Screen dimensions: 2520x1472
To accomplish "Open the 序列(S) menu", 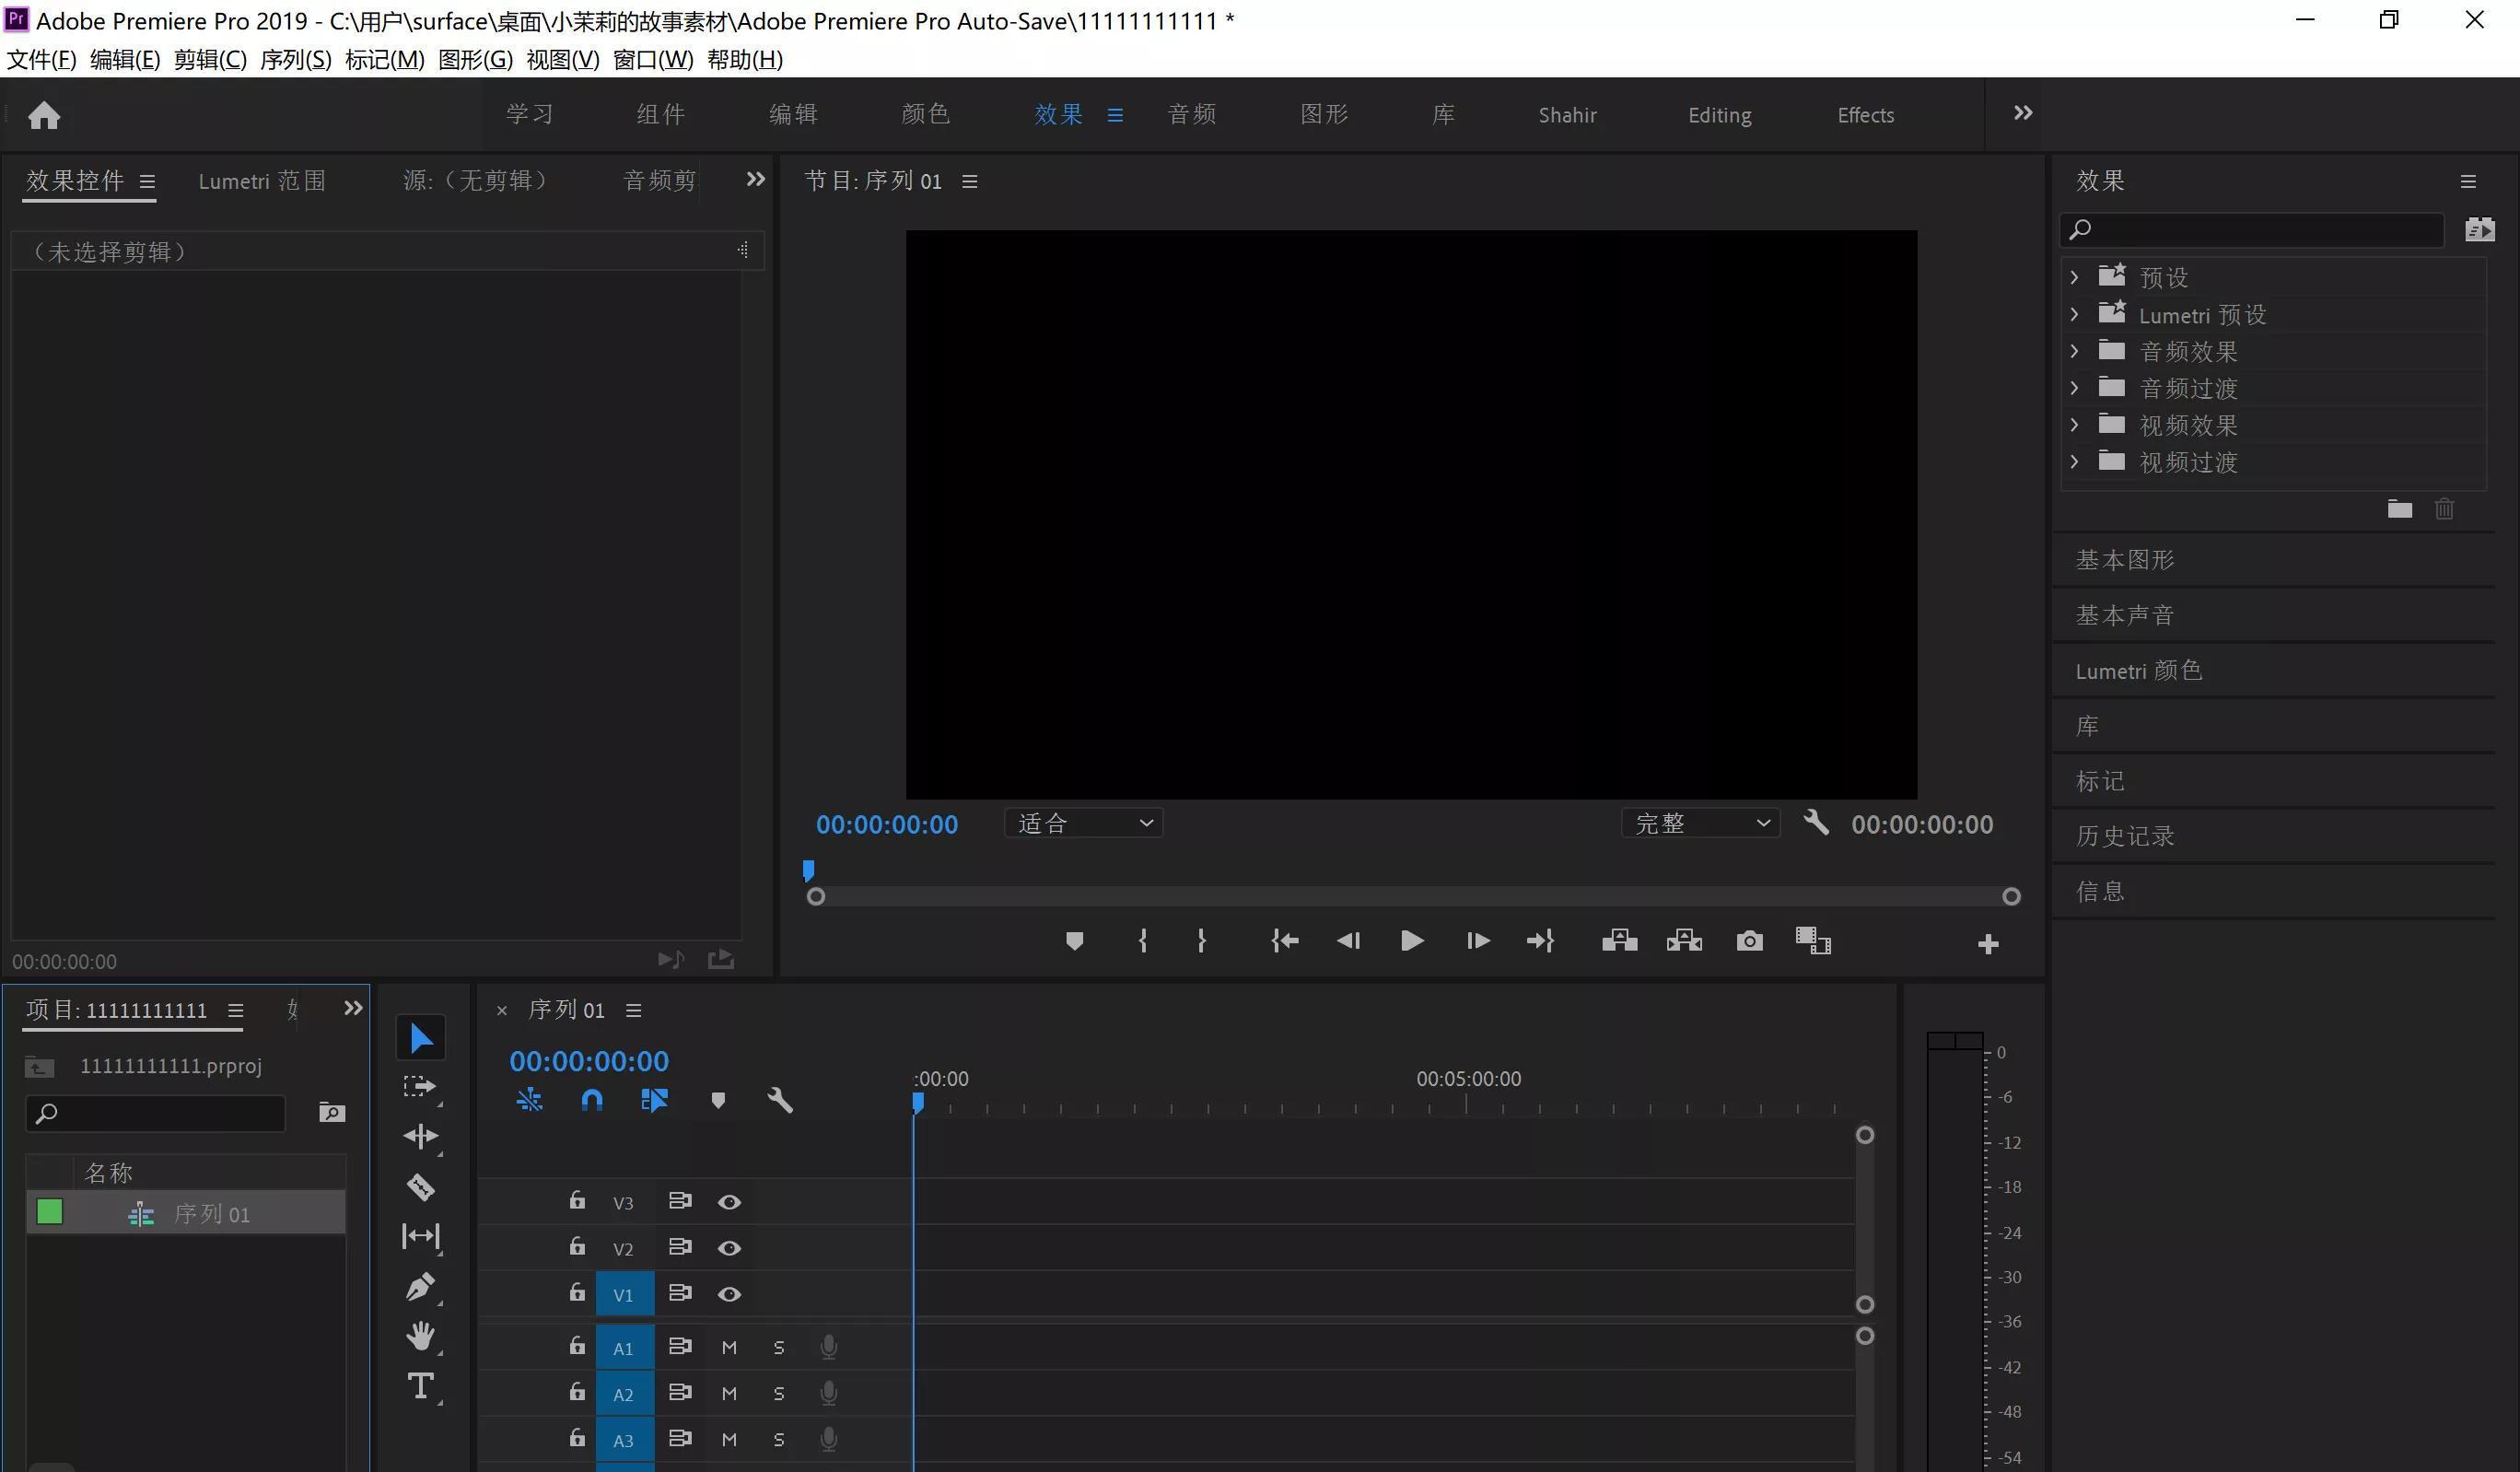I will (296, 60).
